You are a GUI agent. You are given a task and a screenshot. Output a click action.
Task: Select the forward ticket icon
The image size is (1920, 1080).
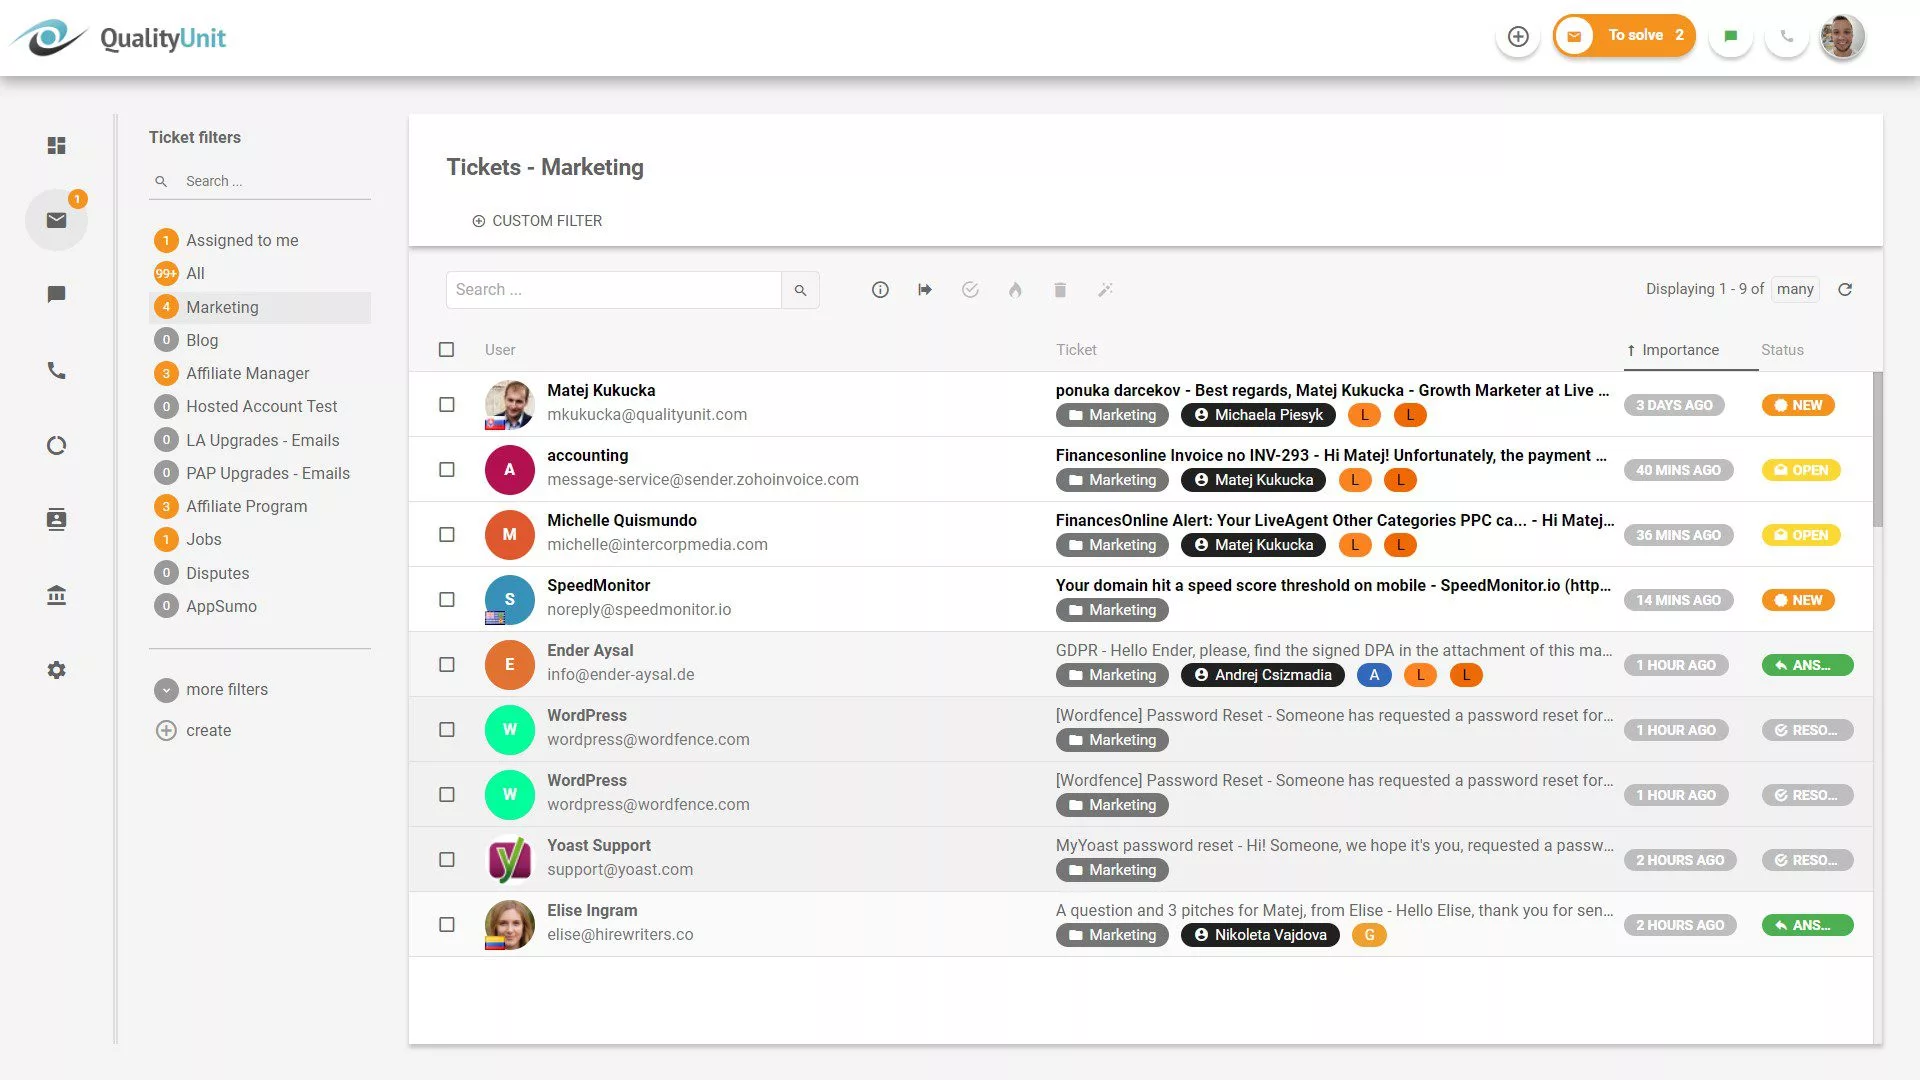[x=924, y=289]
